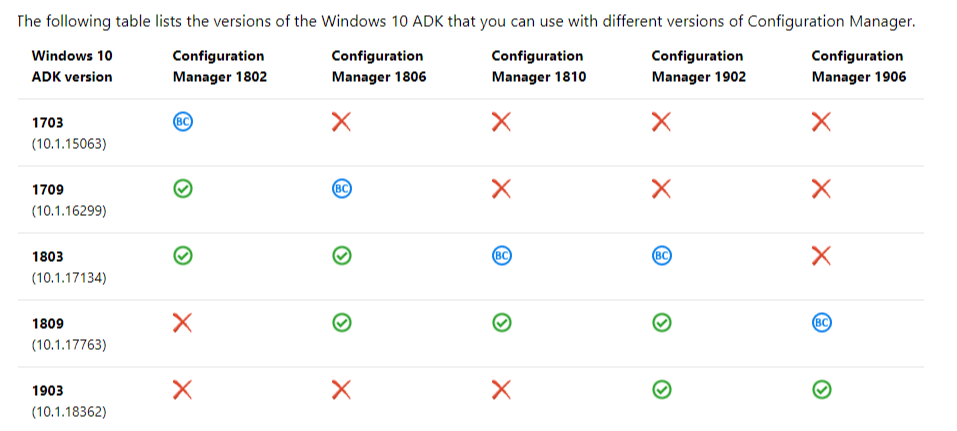Click green checkmark for ADK 1709, Manager 1802
957x431 pixels.
[x=183, y=188]
